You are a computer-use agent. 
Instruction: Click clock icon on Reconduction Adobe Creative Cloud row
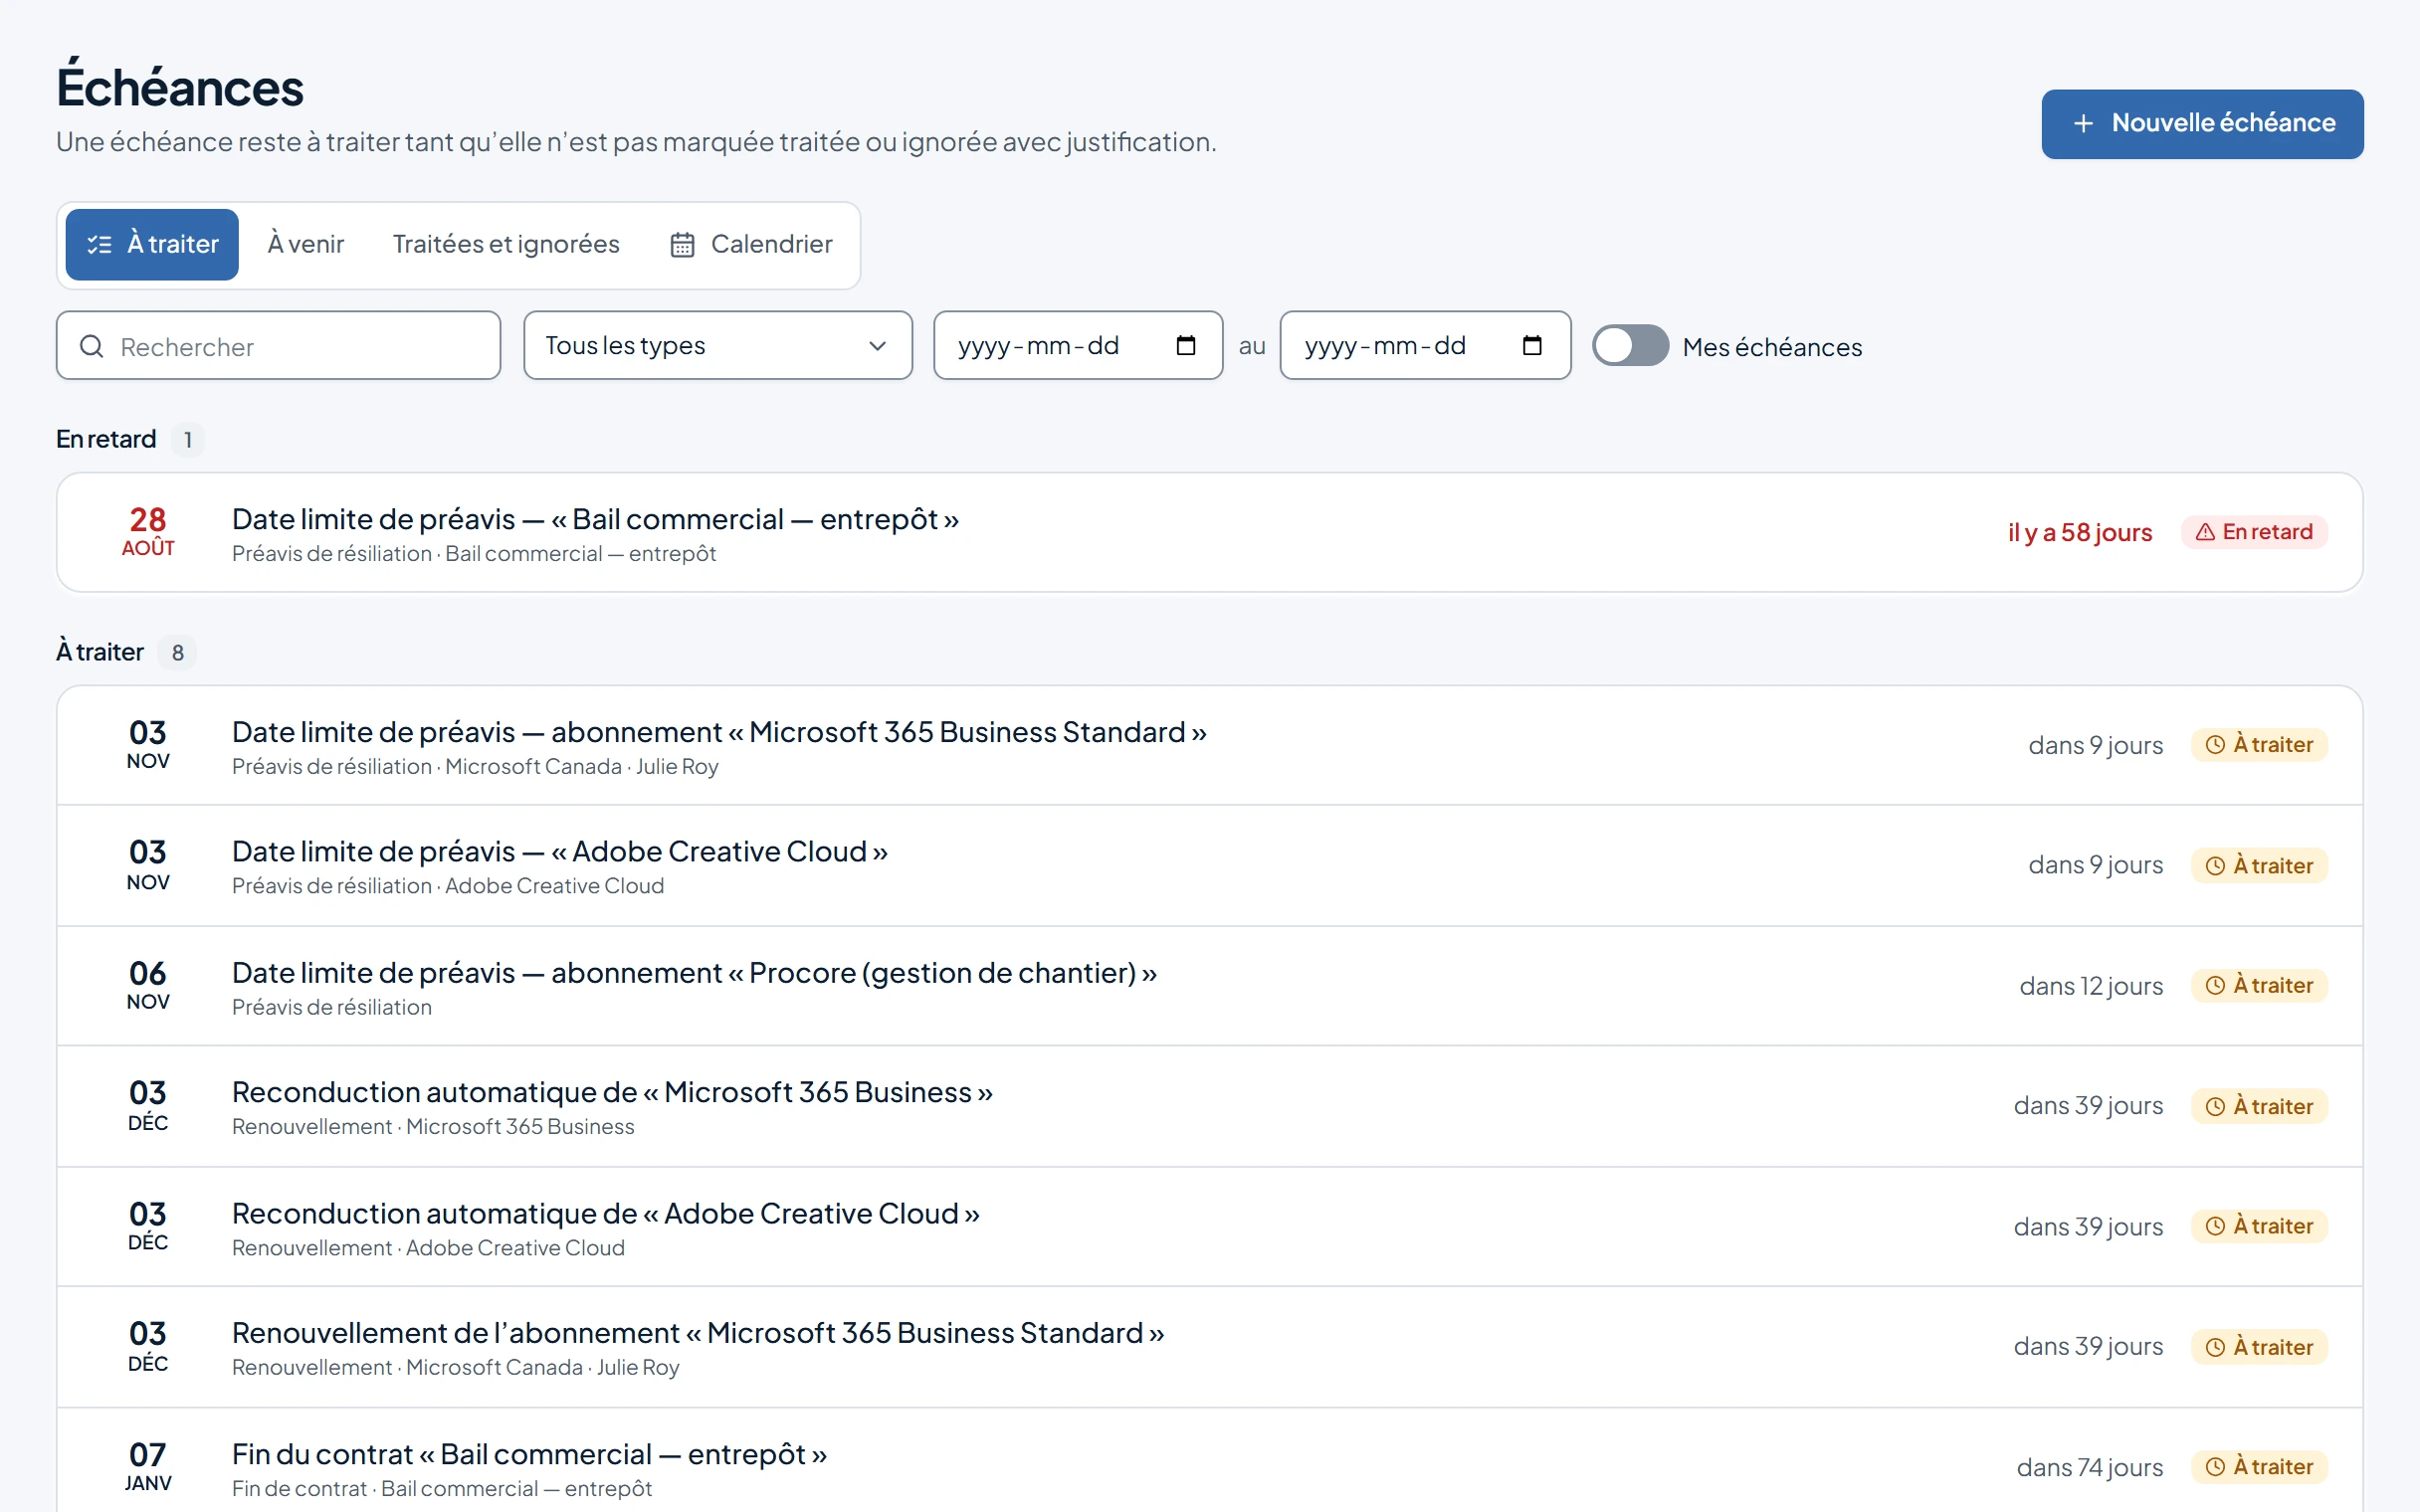coord(2215,1226)
